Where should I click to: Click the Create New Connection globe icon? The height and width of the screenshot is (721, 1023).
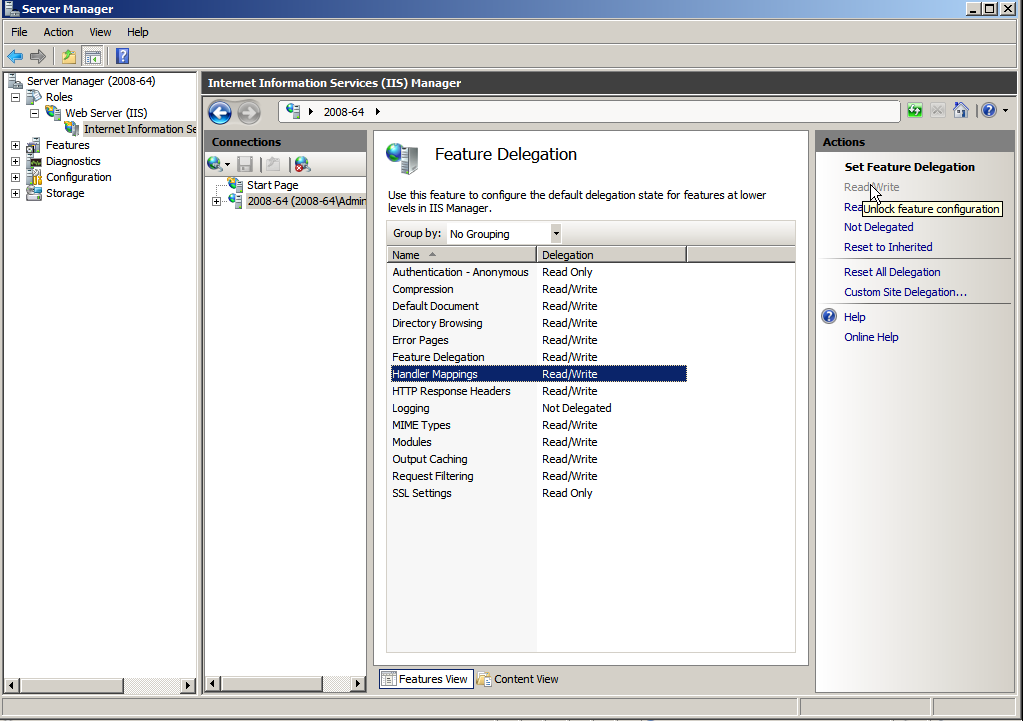coord(215,164)
